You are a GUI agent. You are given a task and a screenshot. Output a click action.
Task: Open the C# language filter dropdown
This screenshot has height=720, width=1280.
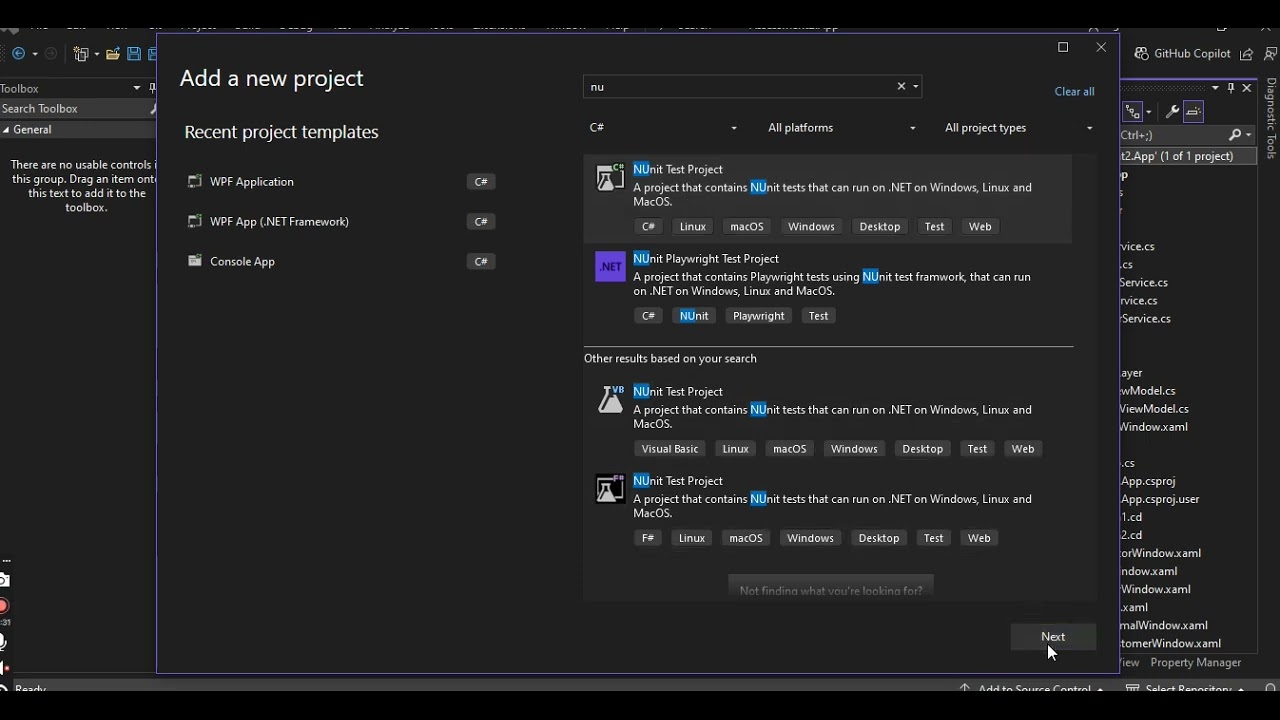tap(663, 127)
